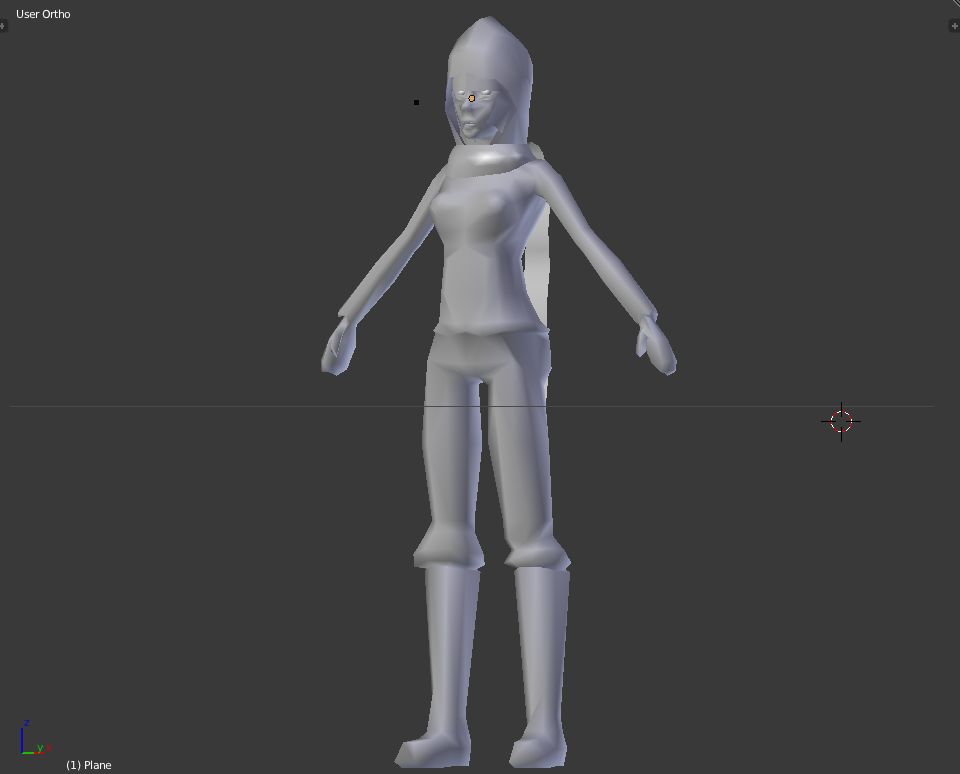Click the green Y axis label of gizmo

coord(40,748)
